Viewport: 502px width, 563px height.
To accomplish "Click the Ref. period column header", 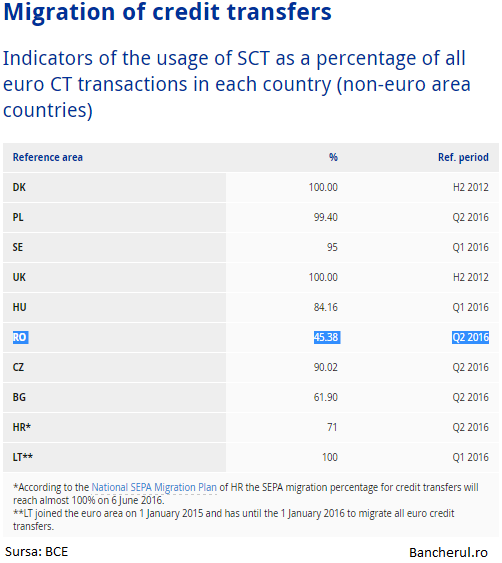I will pos(463,157).
